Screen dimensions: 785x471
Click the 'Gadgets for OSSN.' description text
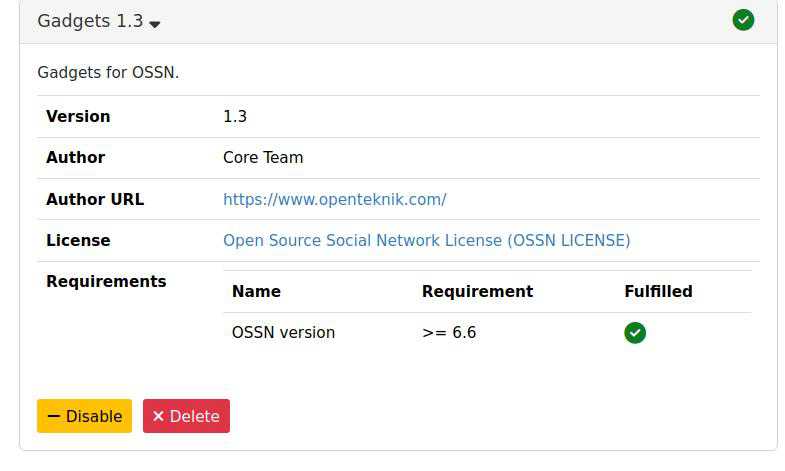[108, 72]
